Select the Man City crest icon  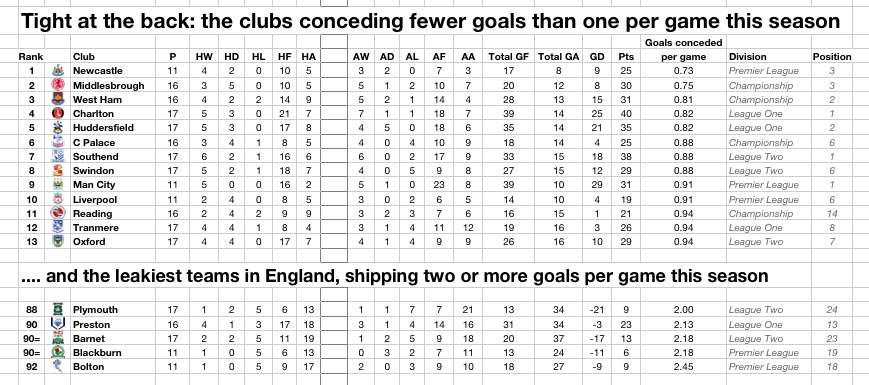pyautogui.click(x=57, y=184)
